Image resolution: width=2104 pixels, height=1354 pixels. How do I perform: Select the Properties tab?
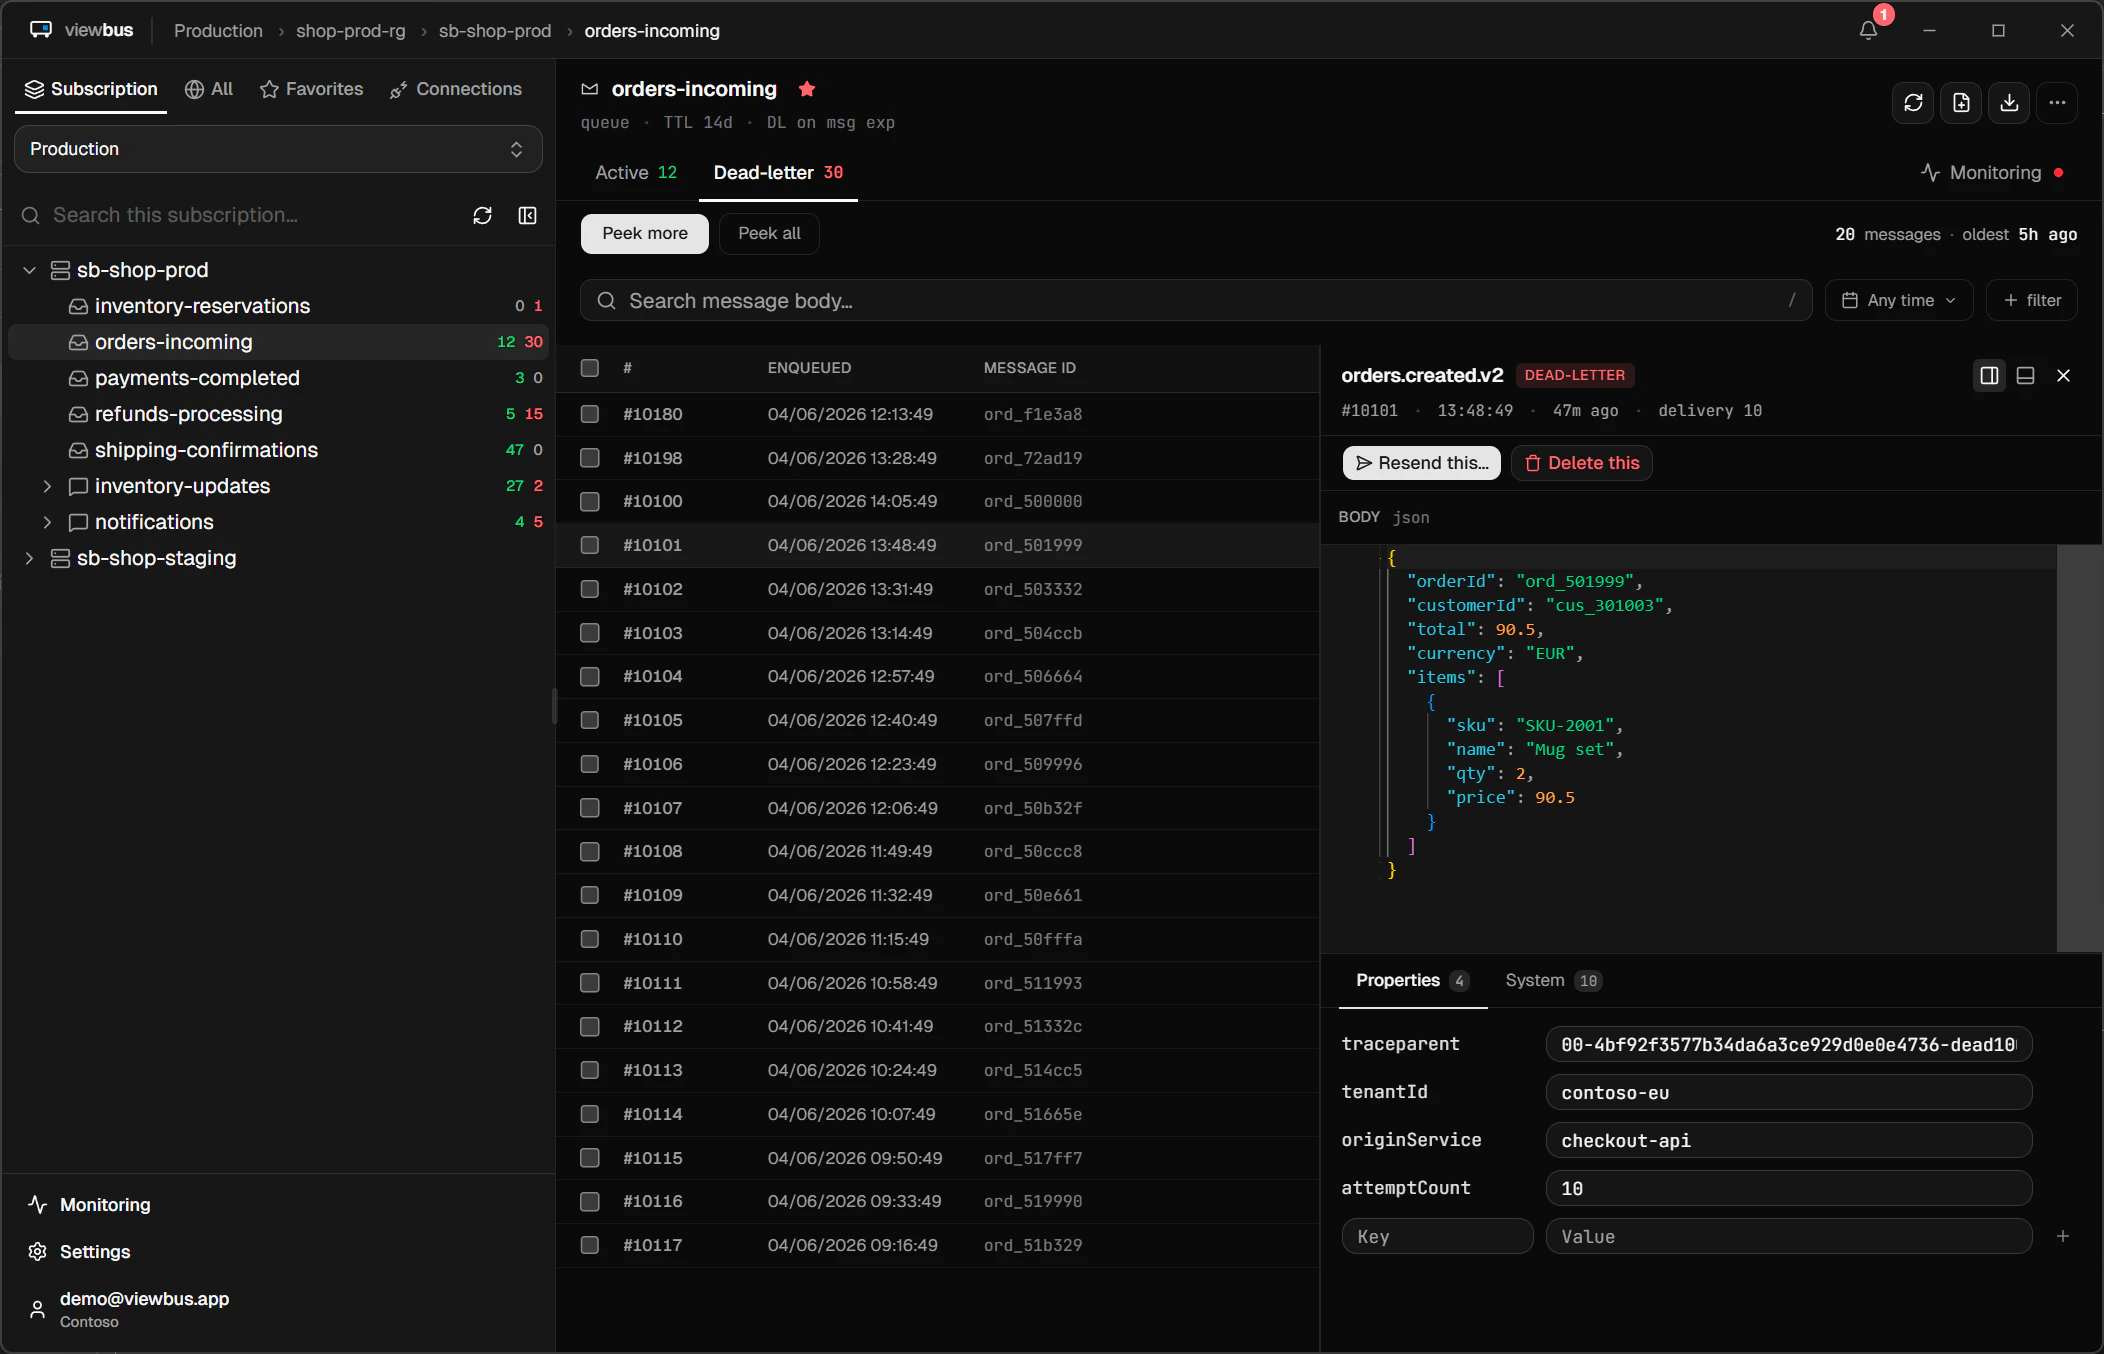[x=1412, y=980]
